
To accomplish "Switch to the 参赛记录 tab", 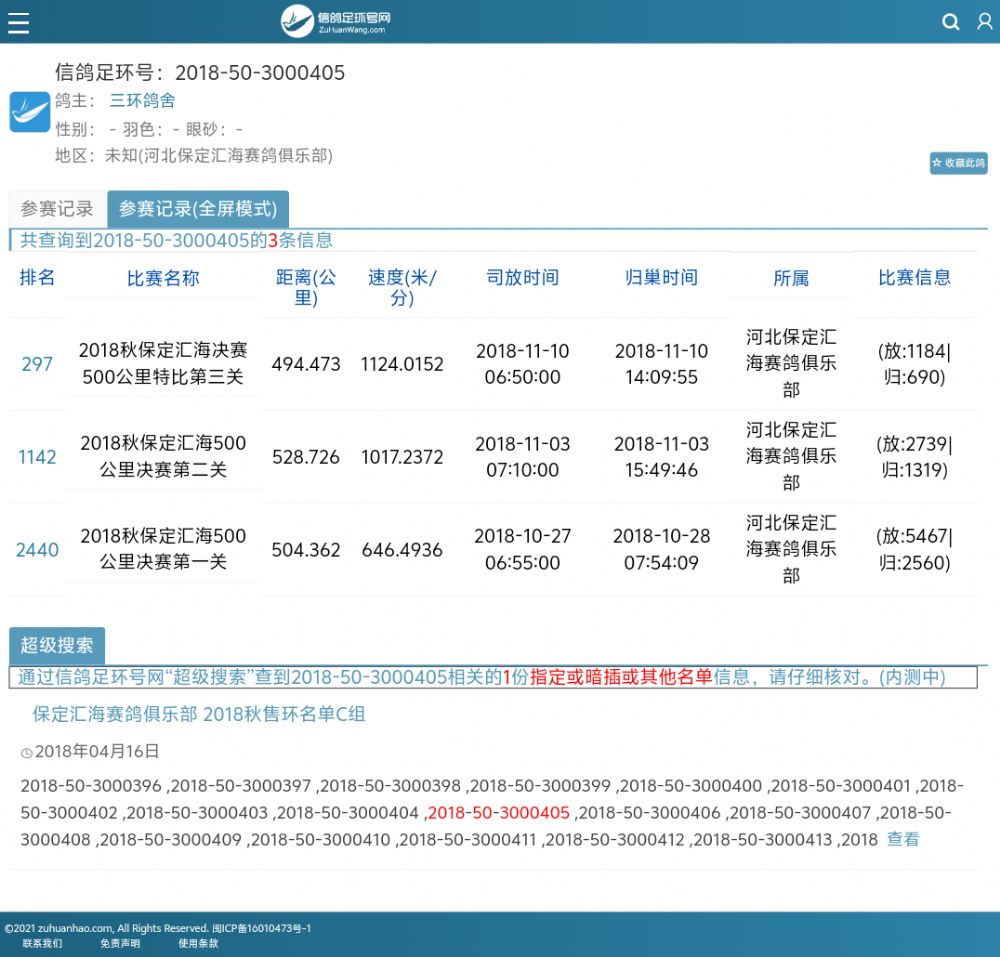I will (57, 209).
